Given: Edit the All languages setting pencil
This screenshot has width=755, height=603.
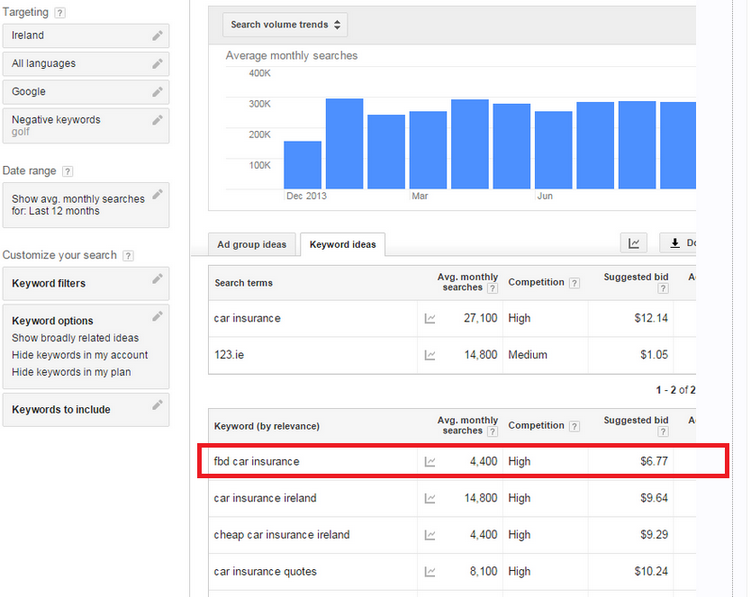Looking at the screenshot, I should coord(157,64).
